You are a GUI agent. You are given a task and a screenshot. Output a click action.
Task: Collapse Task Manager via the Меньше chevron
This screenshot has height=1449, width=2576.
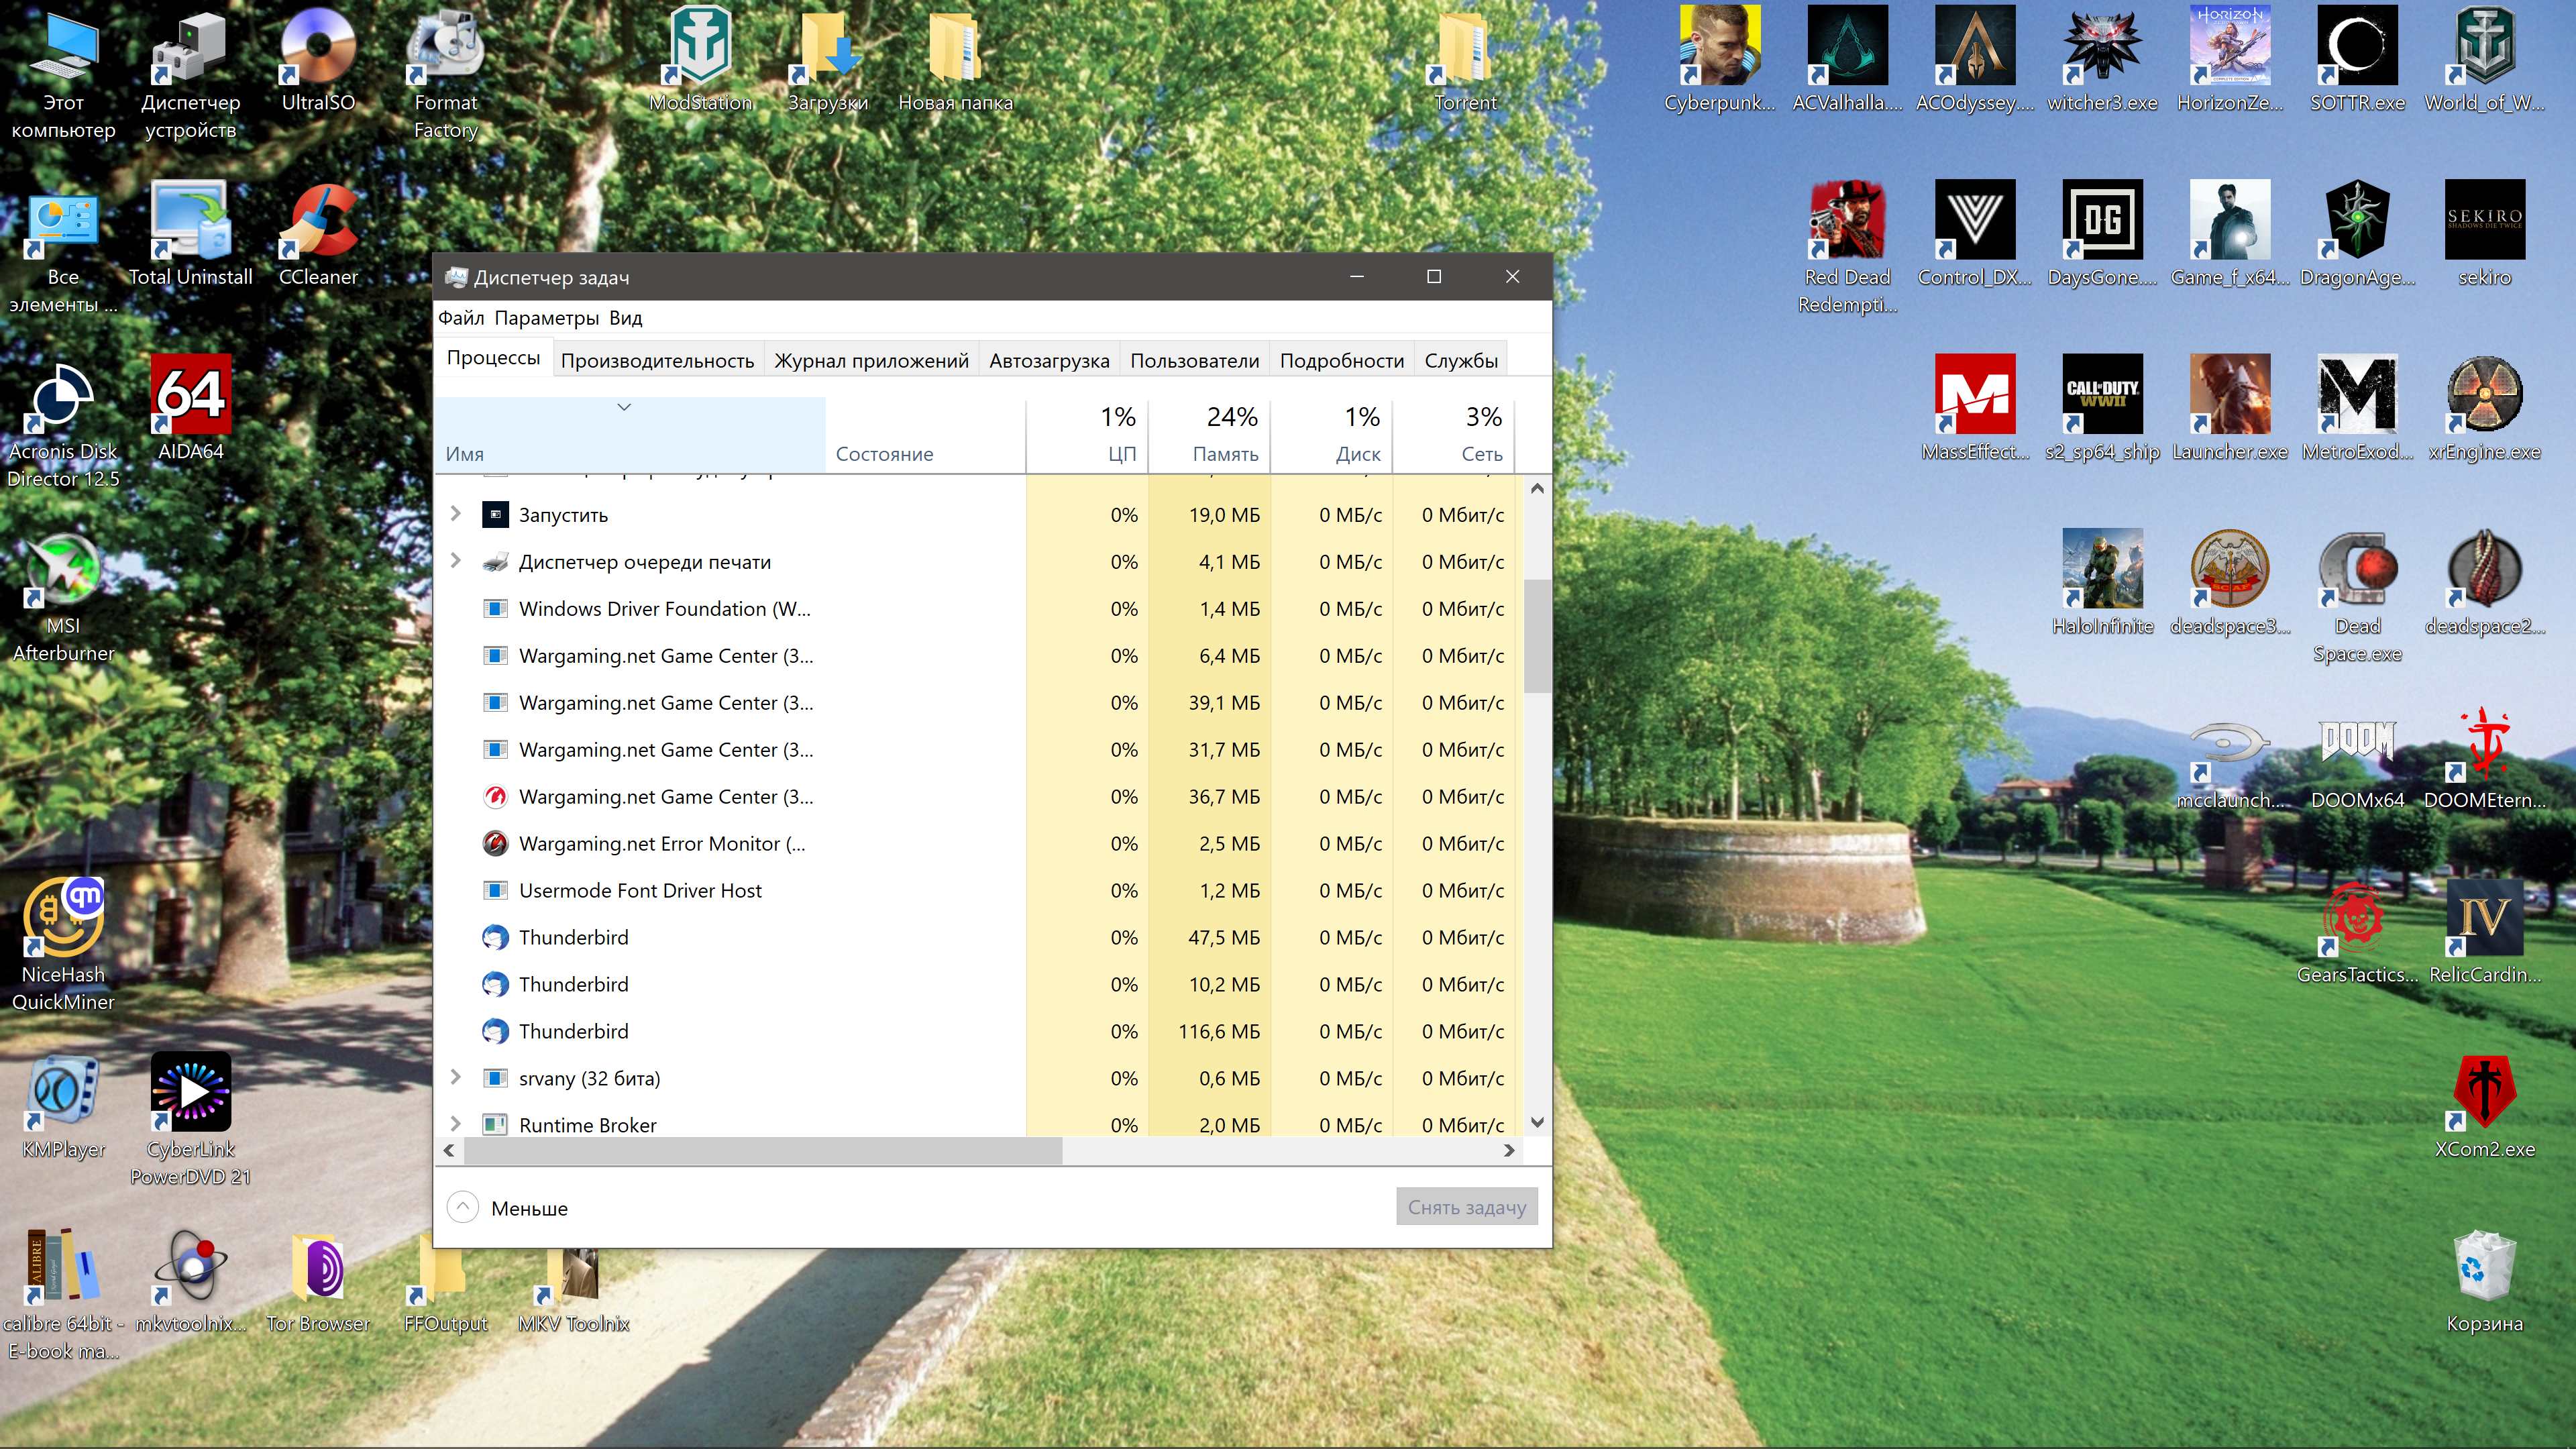[x=462, y=1207]
